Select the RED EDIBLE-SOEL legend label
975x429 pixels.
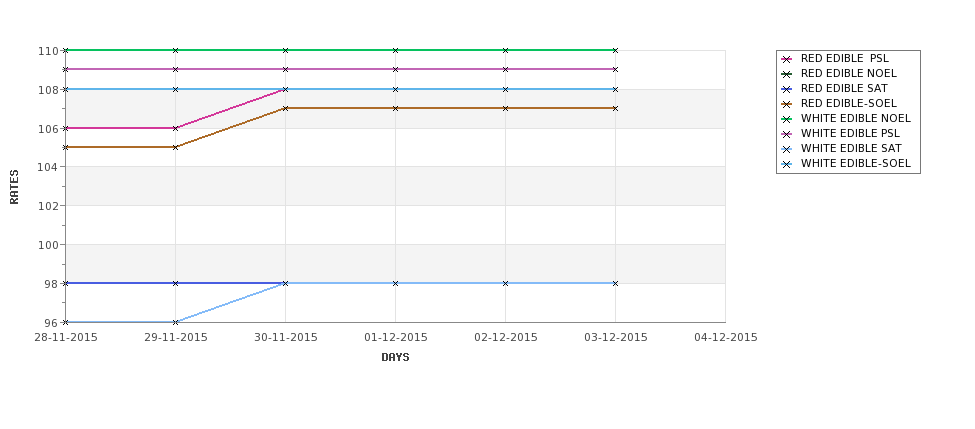849,103
